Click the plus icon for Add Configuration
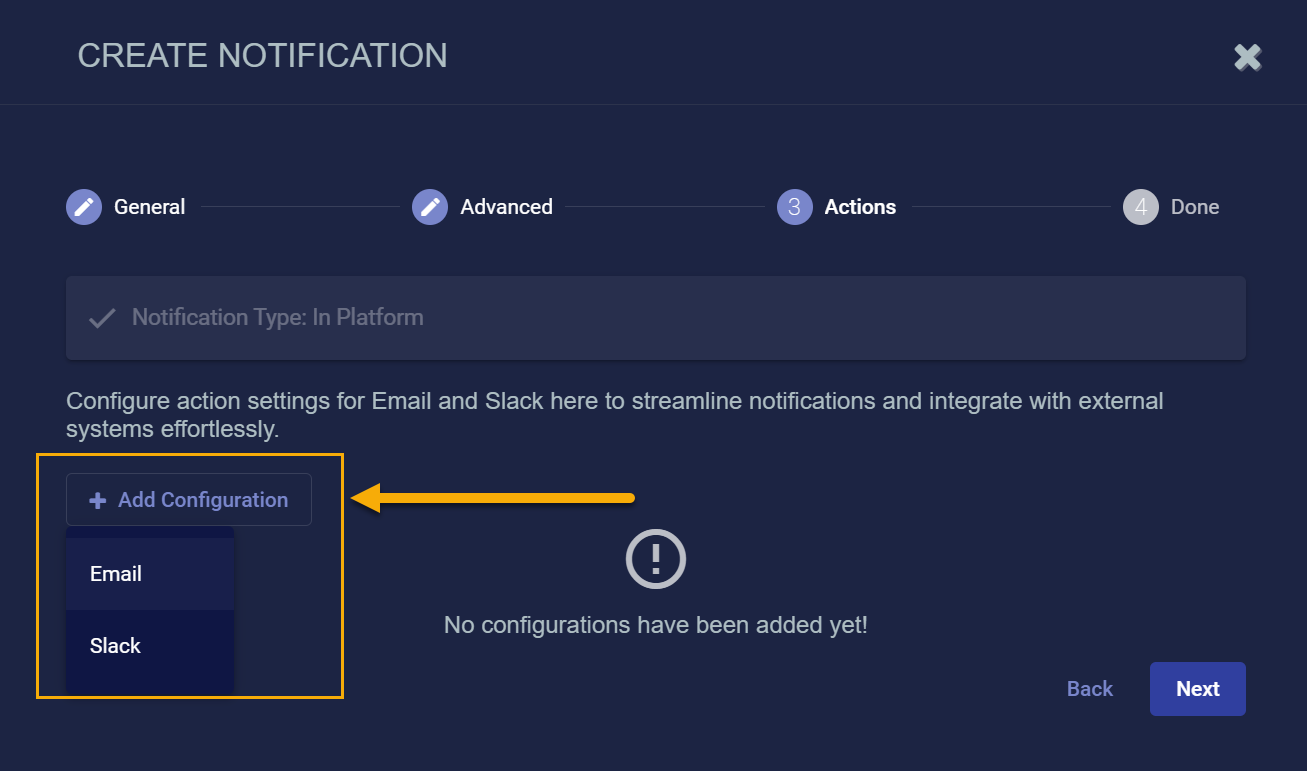This screenshot has height=771, width=1307. click(98, 500)
